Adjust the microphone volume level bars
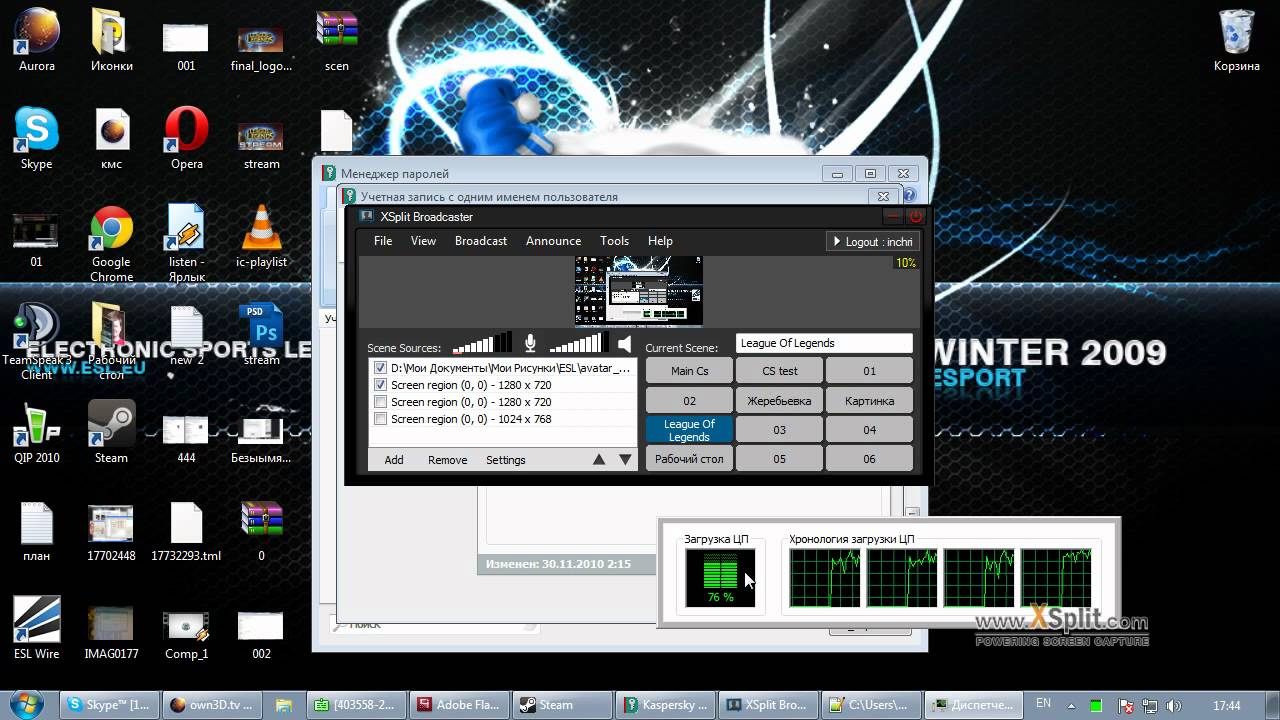 [x=482, y=343]
